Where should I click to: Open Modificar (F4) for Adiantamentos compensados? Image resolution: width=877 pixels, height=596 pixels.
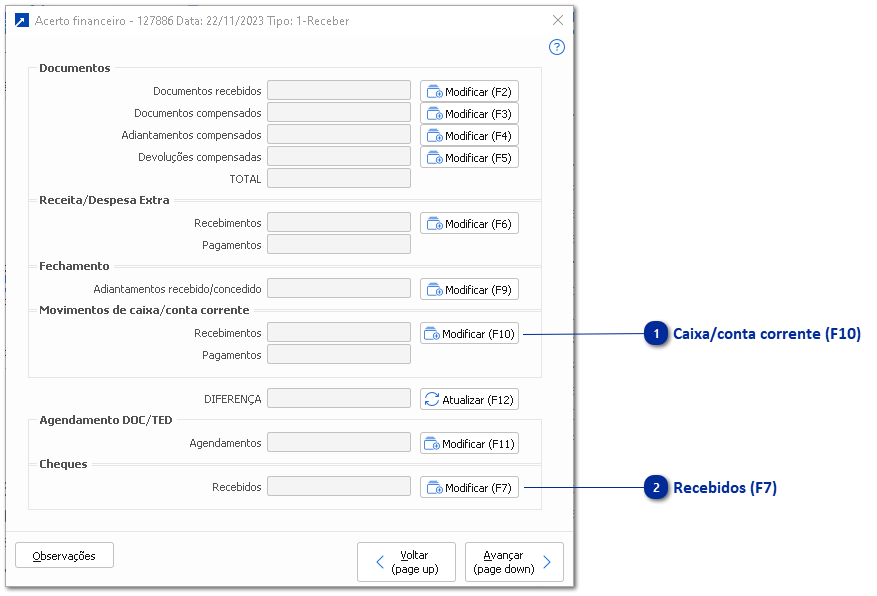tap(469, 136)
